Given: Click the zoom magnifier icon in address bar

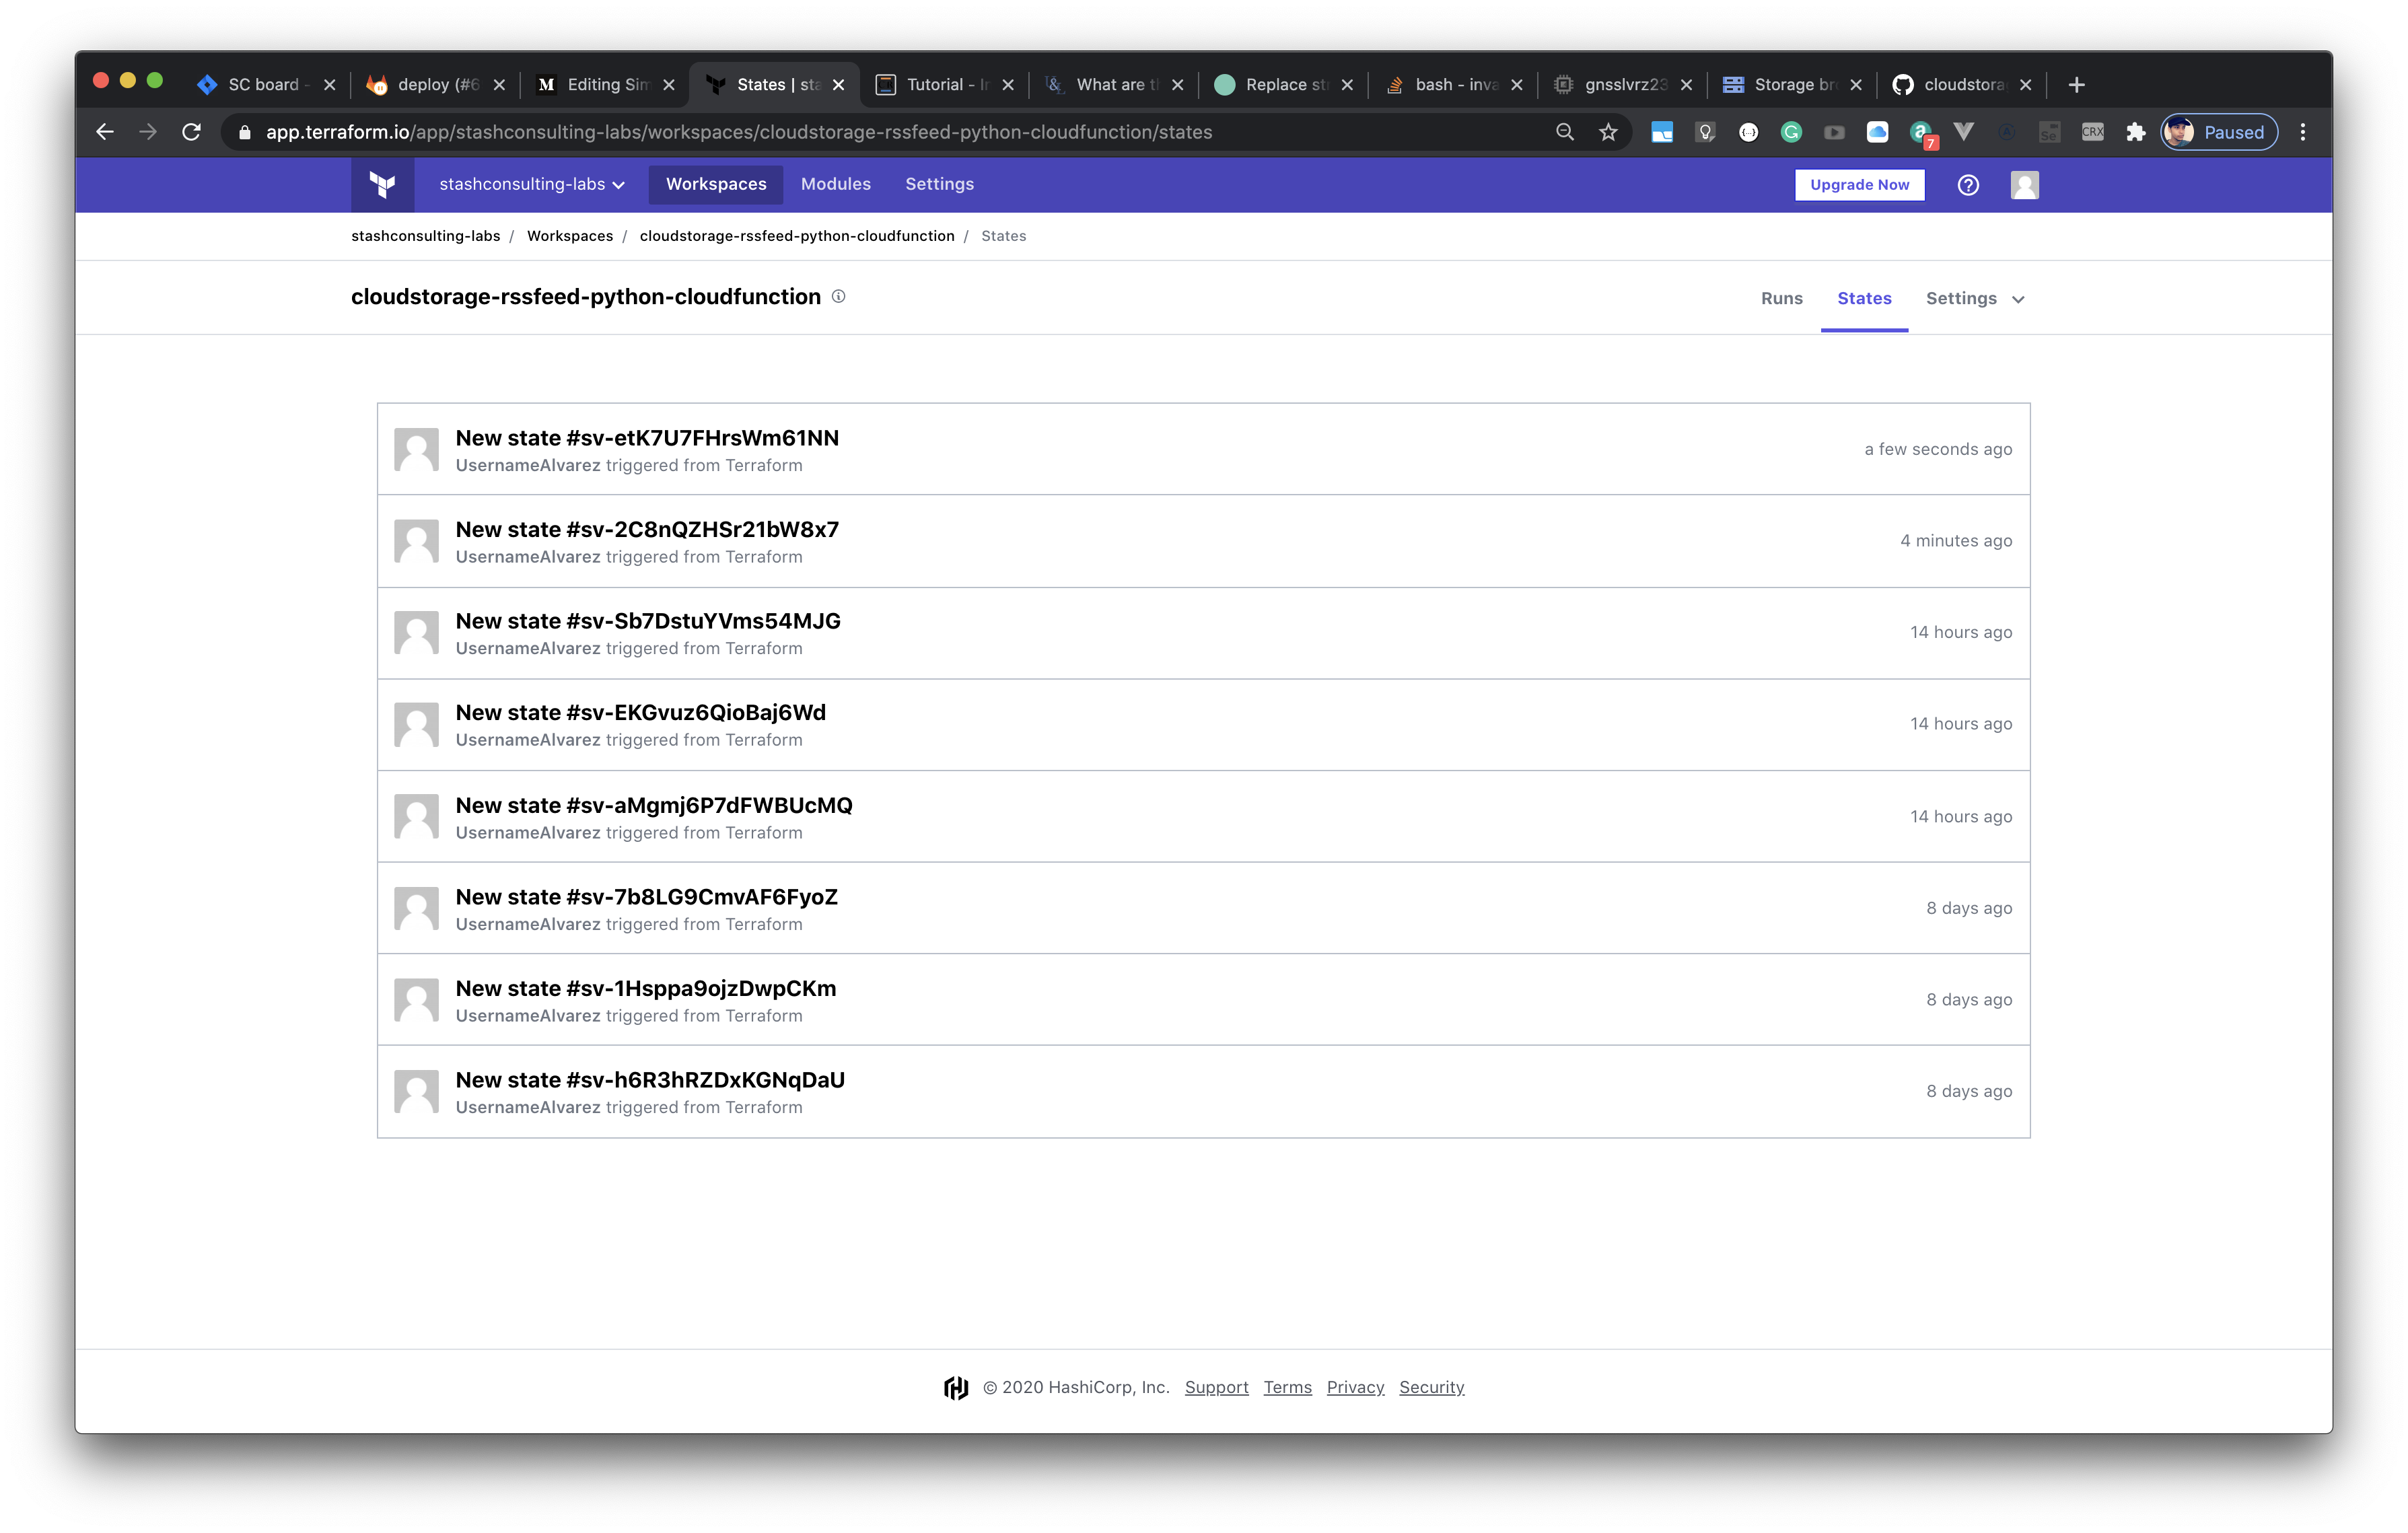Looking at the screenshot, I should (x=1565, y=132).
